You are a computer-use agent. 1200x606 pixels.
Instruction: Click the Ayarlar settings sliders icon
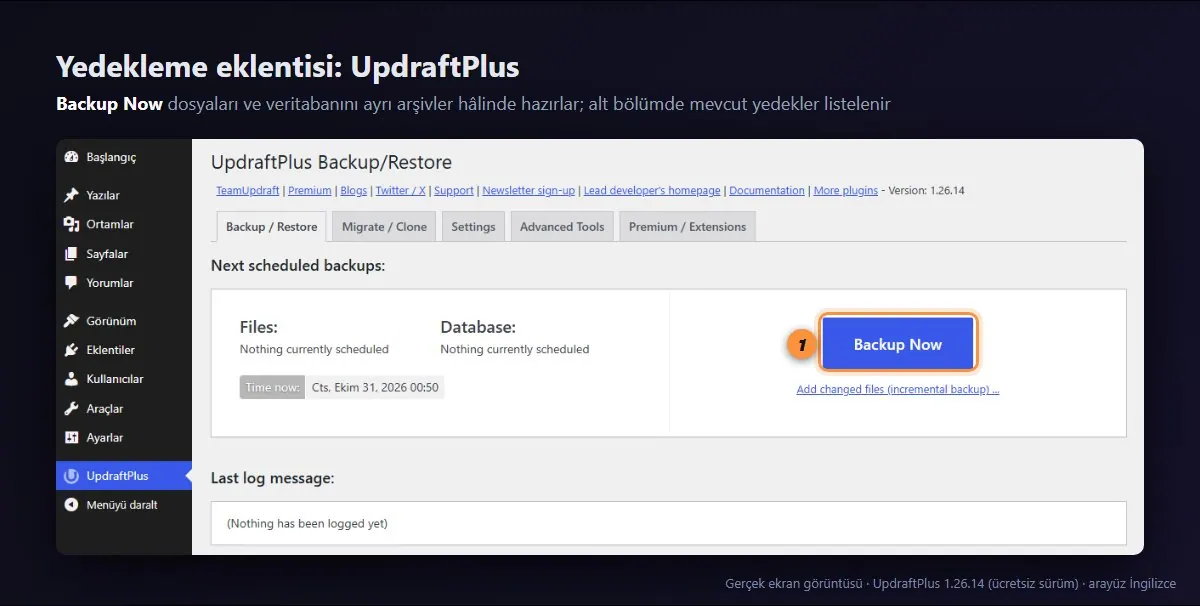71,438
